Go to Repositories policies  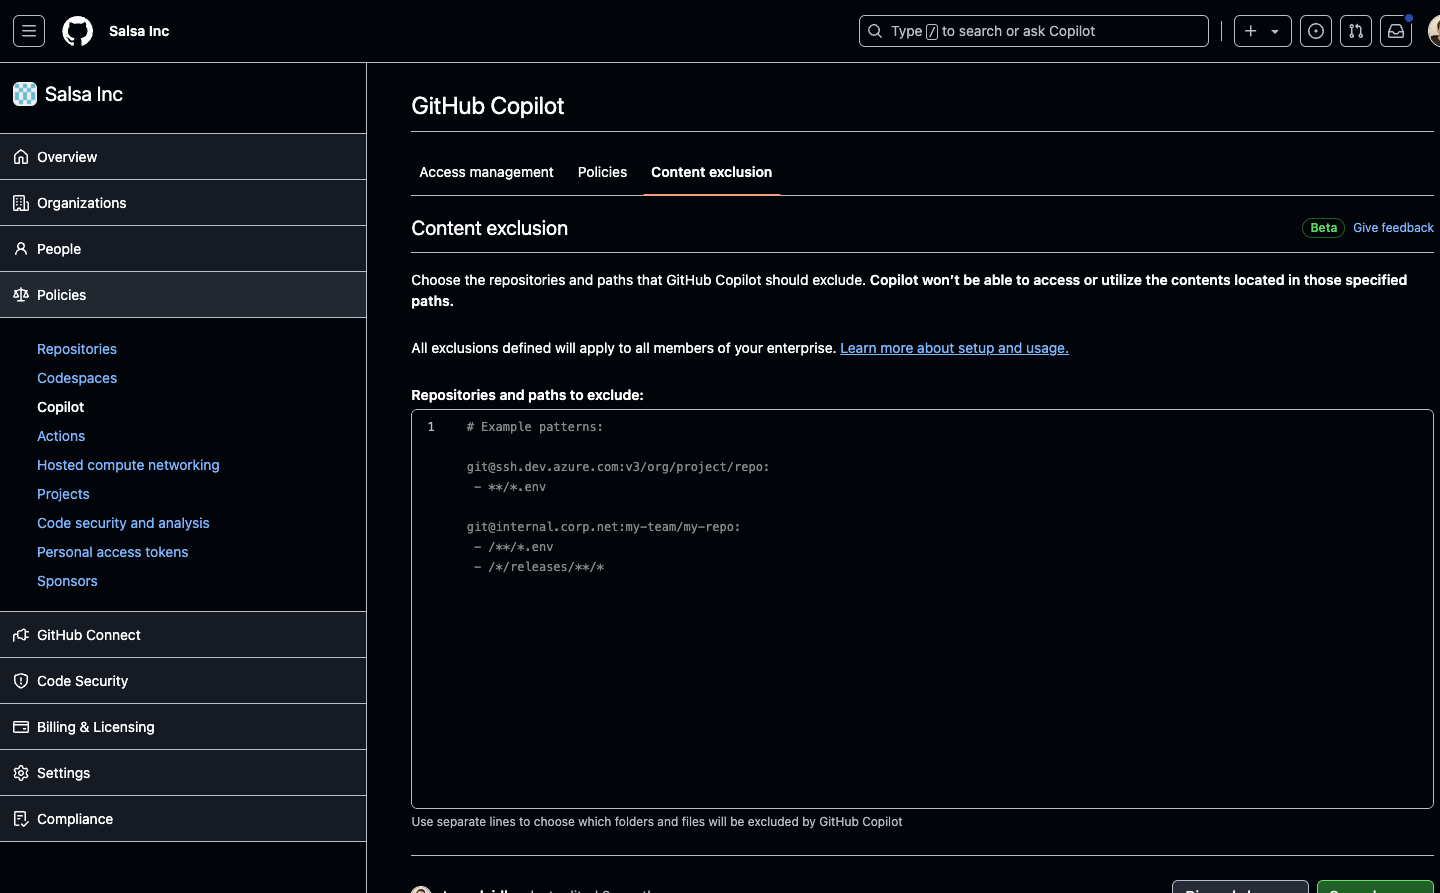point(77,349)
